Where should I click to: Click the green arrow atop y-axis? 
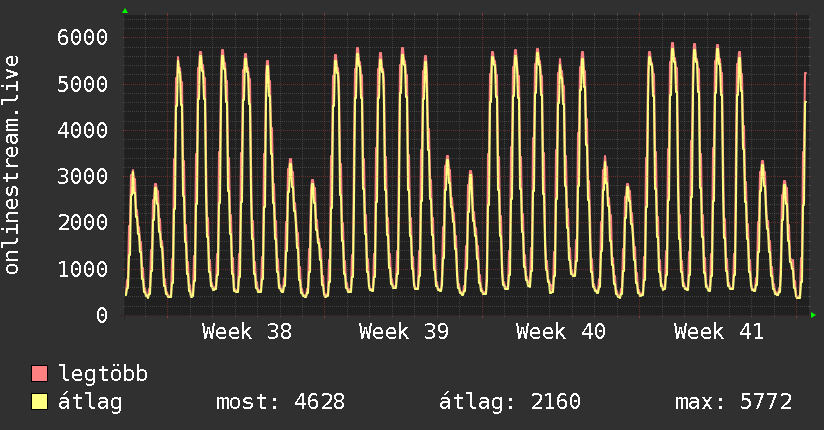125,11
